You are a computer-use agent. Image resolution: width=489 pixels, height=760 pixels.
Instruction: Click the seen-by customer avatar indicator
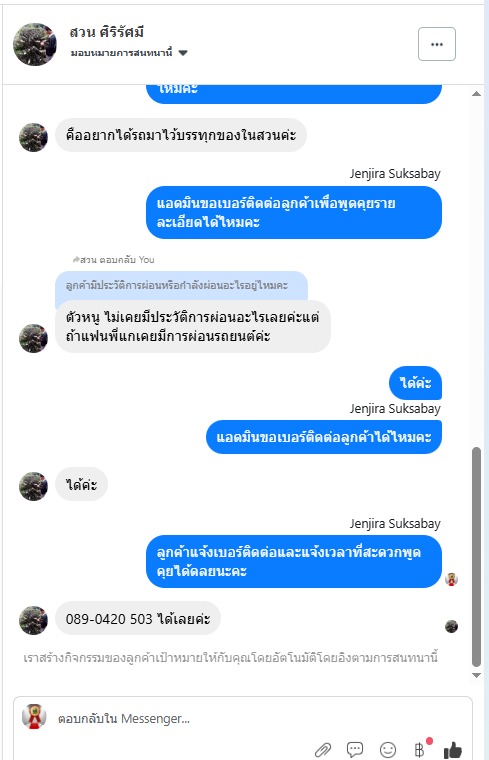click(451, 626)
